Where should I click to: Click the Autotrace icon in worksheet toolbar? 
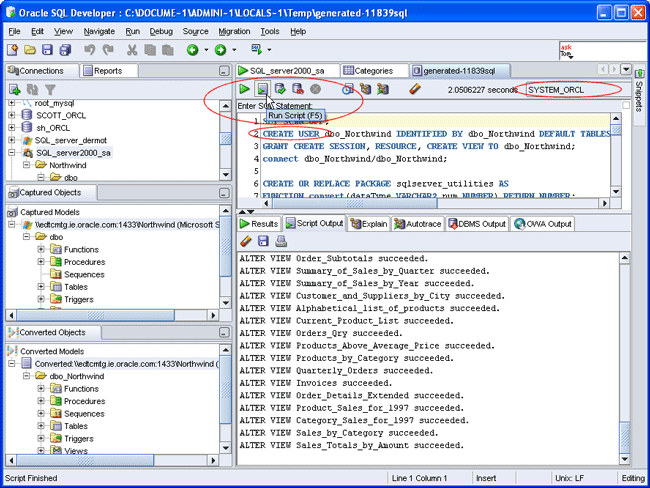coord(383,89)
